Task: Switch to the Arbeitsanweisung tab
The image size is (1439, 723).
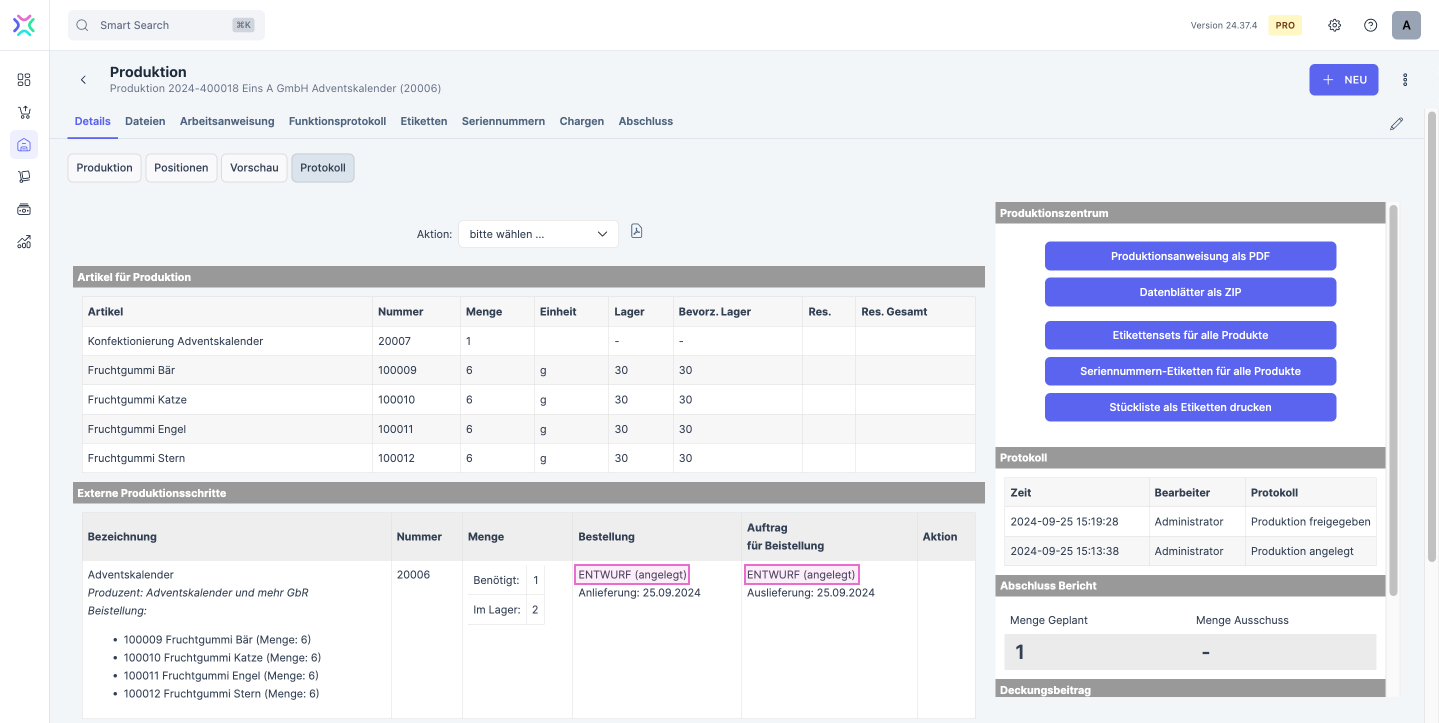Action: (x=227, y=121)
